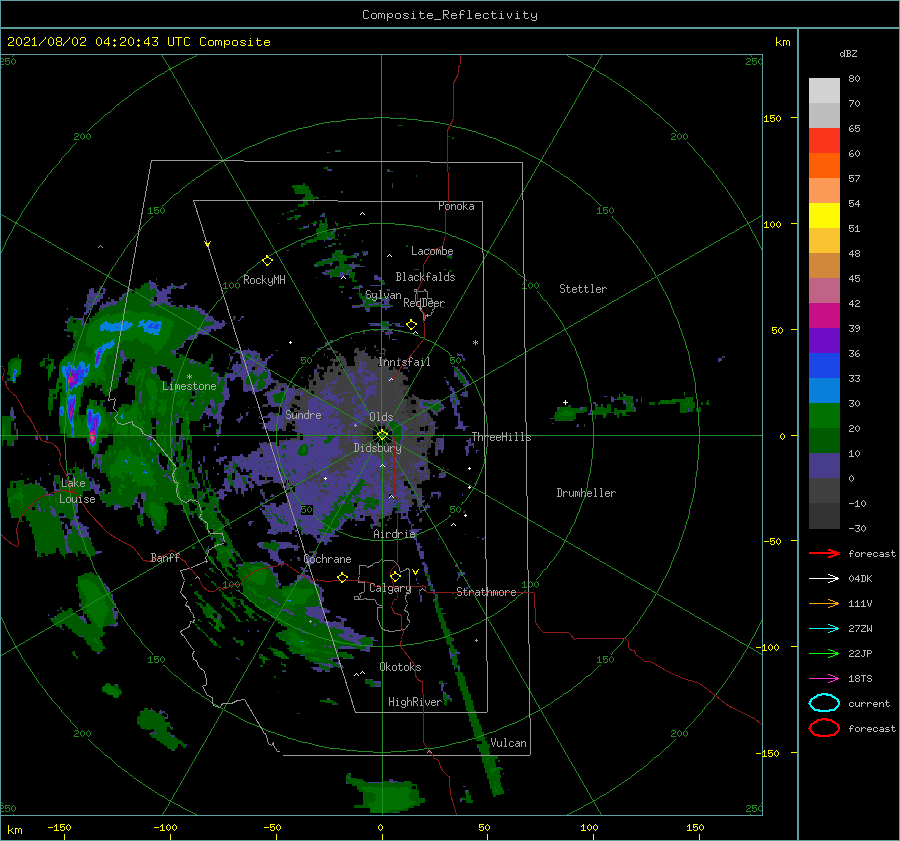Image resolution: width=900 pixels, height=841 pixels.
Task: Click the Ponoka town label
Action: pyautogui.click(x=456, y=206)
